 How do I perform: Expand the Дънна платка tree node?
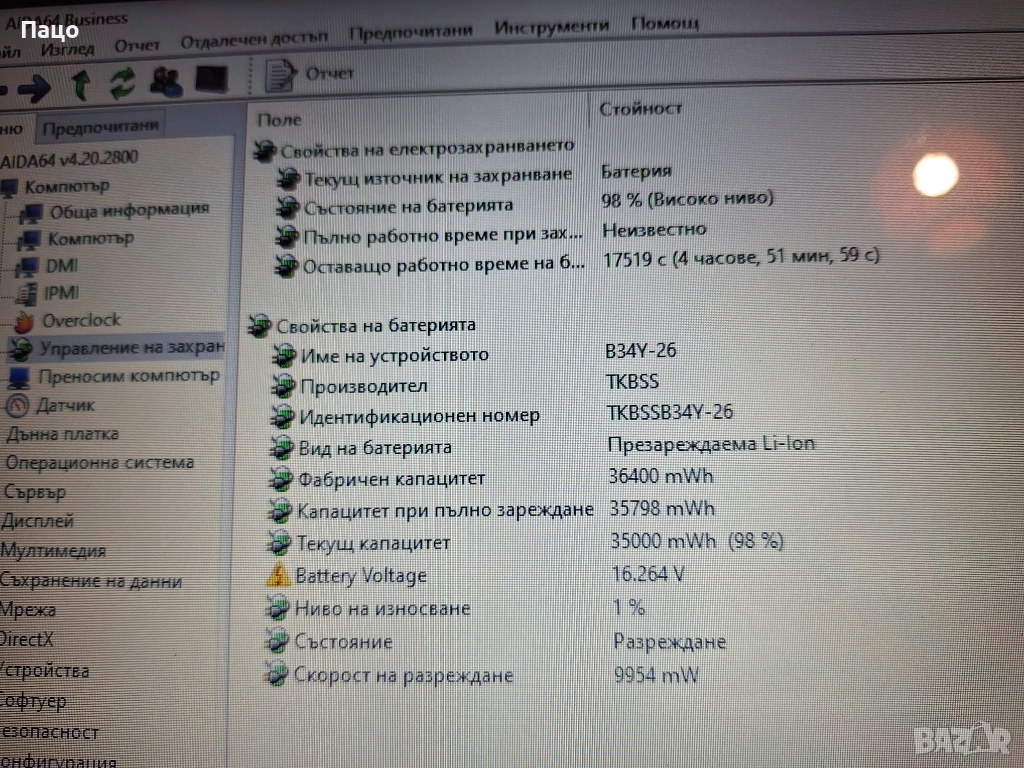(x=62, y=434)
